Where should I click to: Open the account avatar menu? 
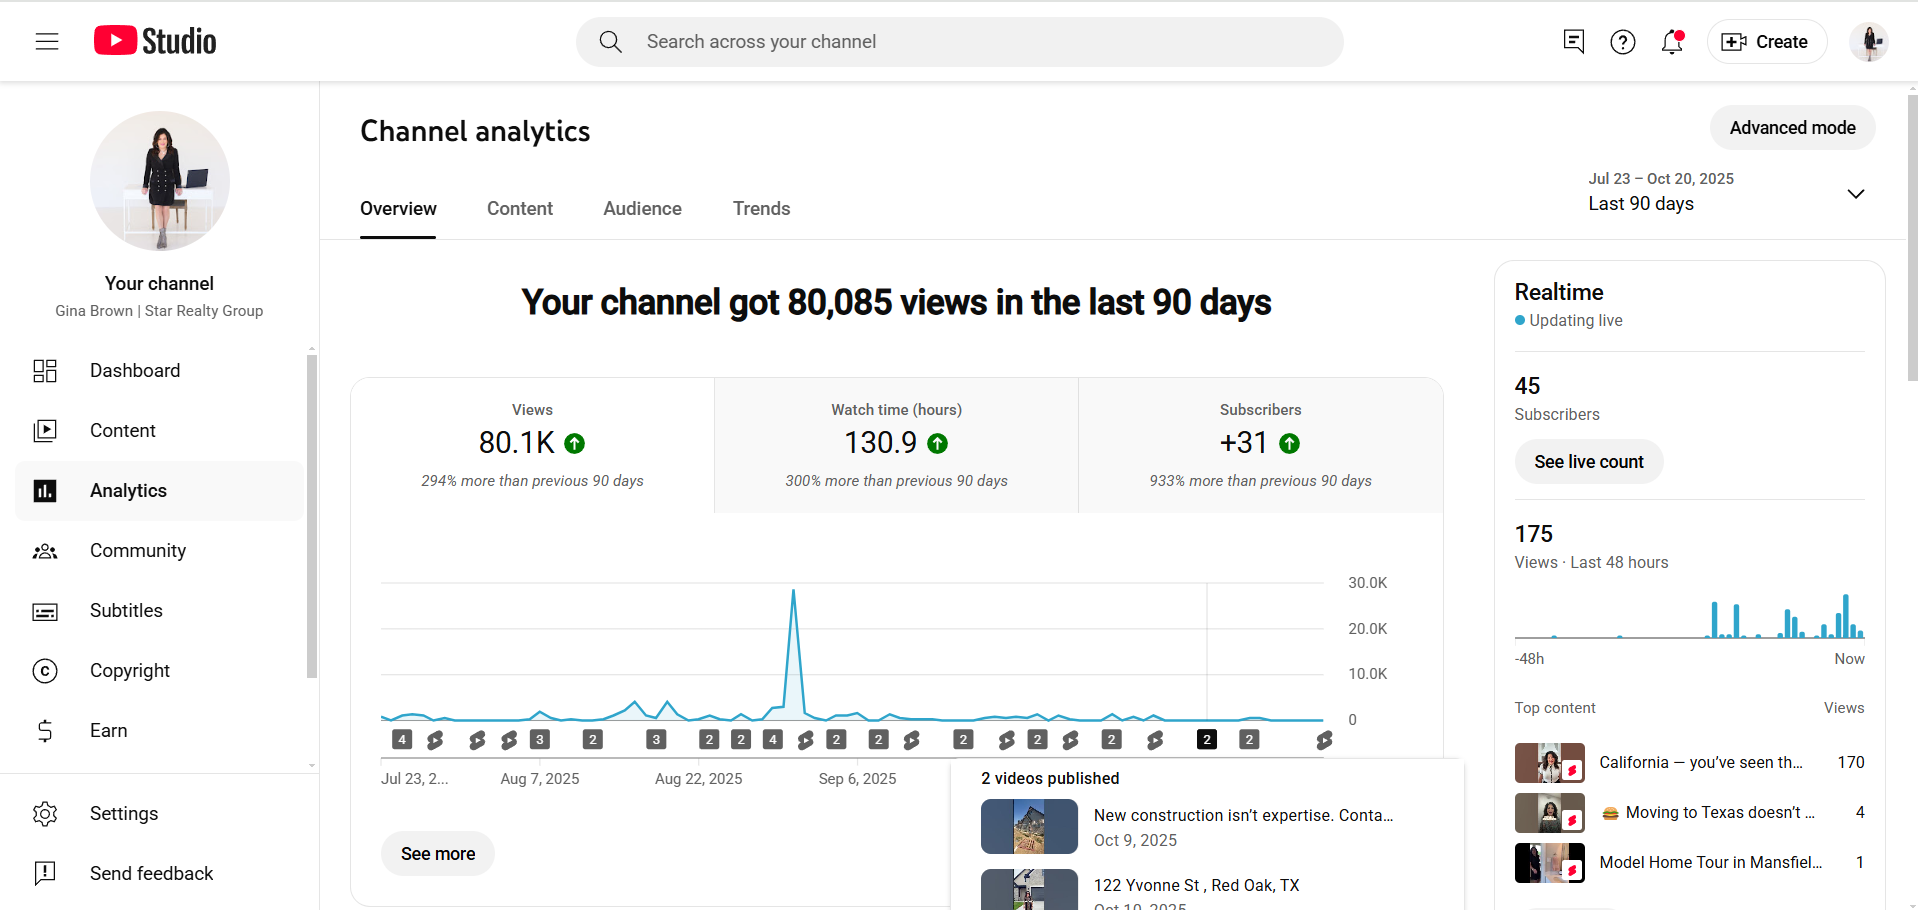(x=1867, y=42)
